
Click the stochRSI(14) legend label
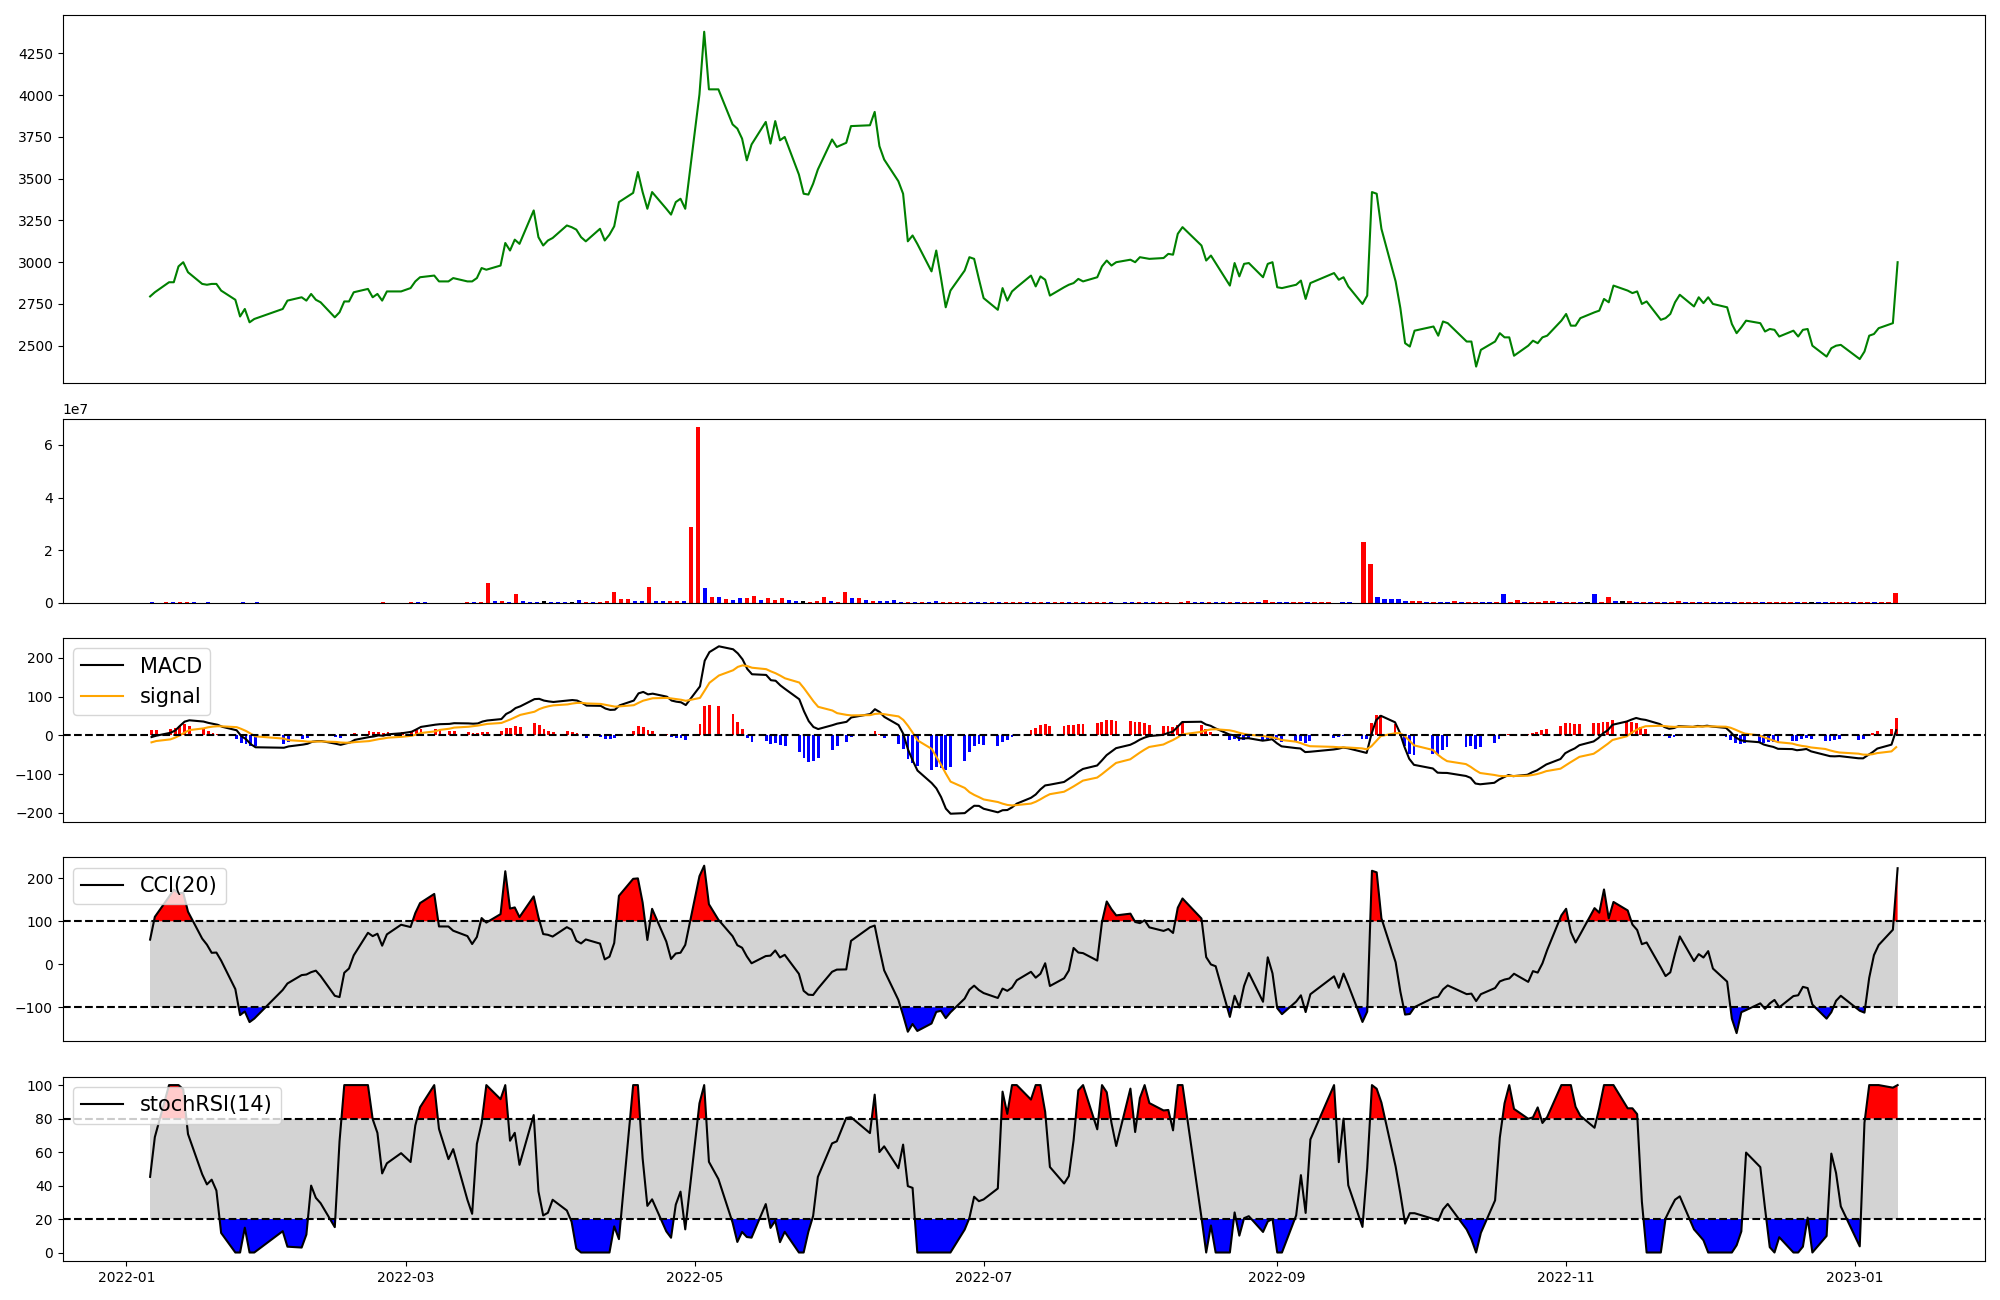pyautogui.click(x=205, y=1104)
